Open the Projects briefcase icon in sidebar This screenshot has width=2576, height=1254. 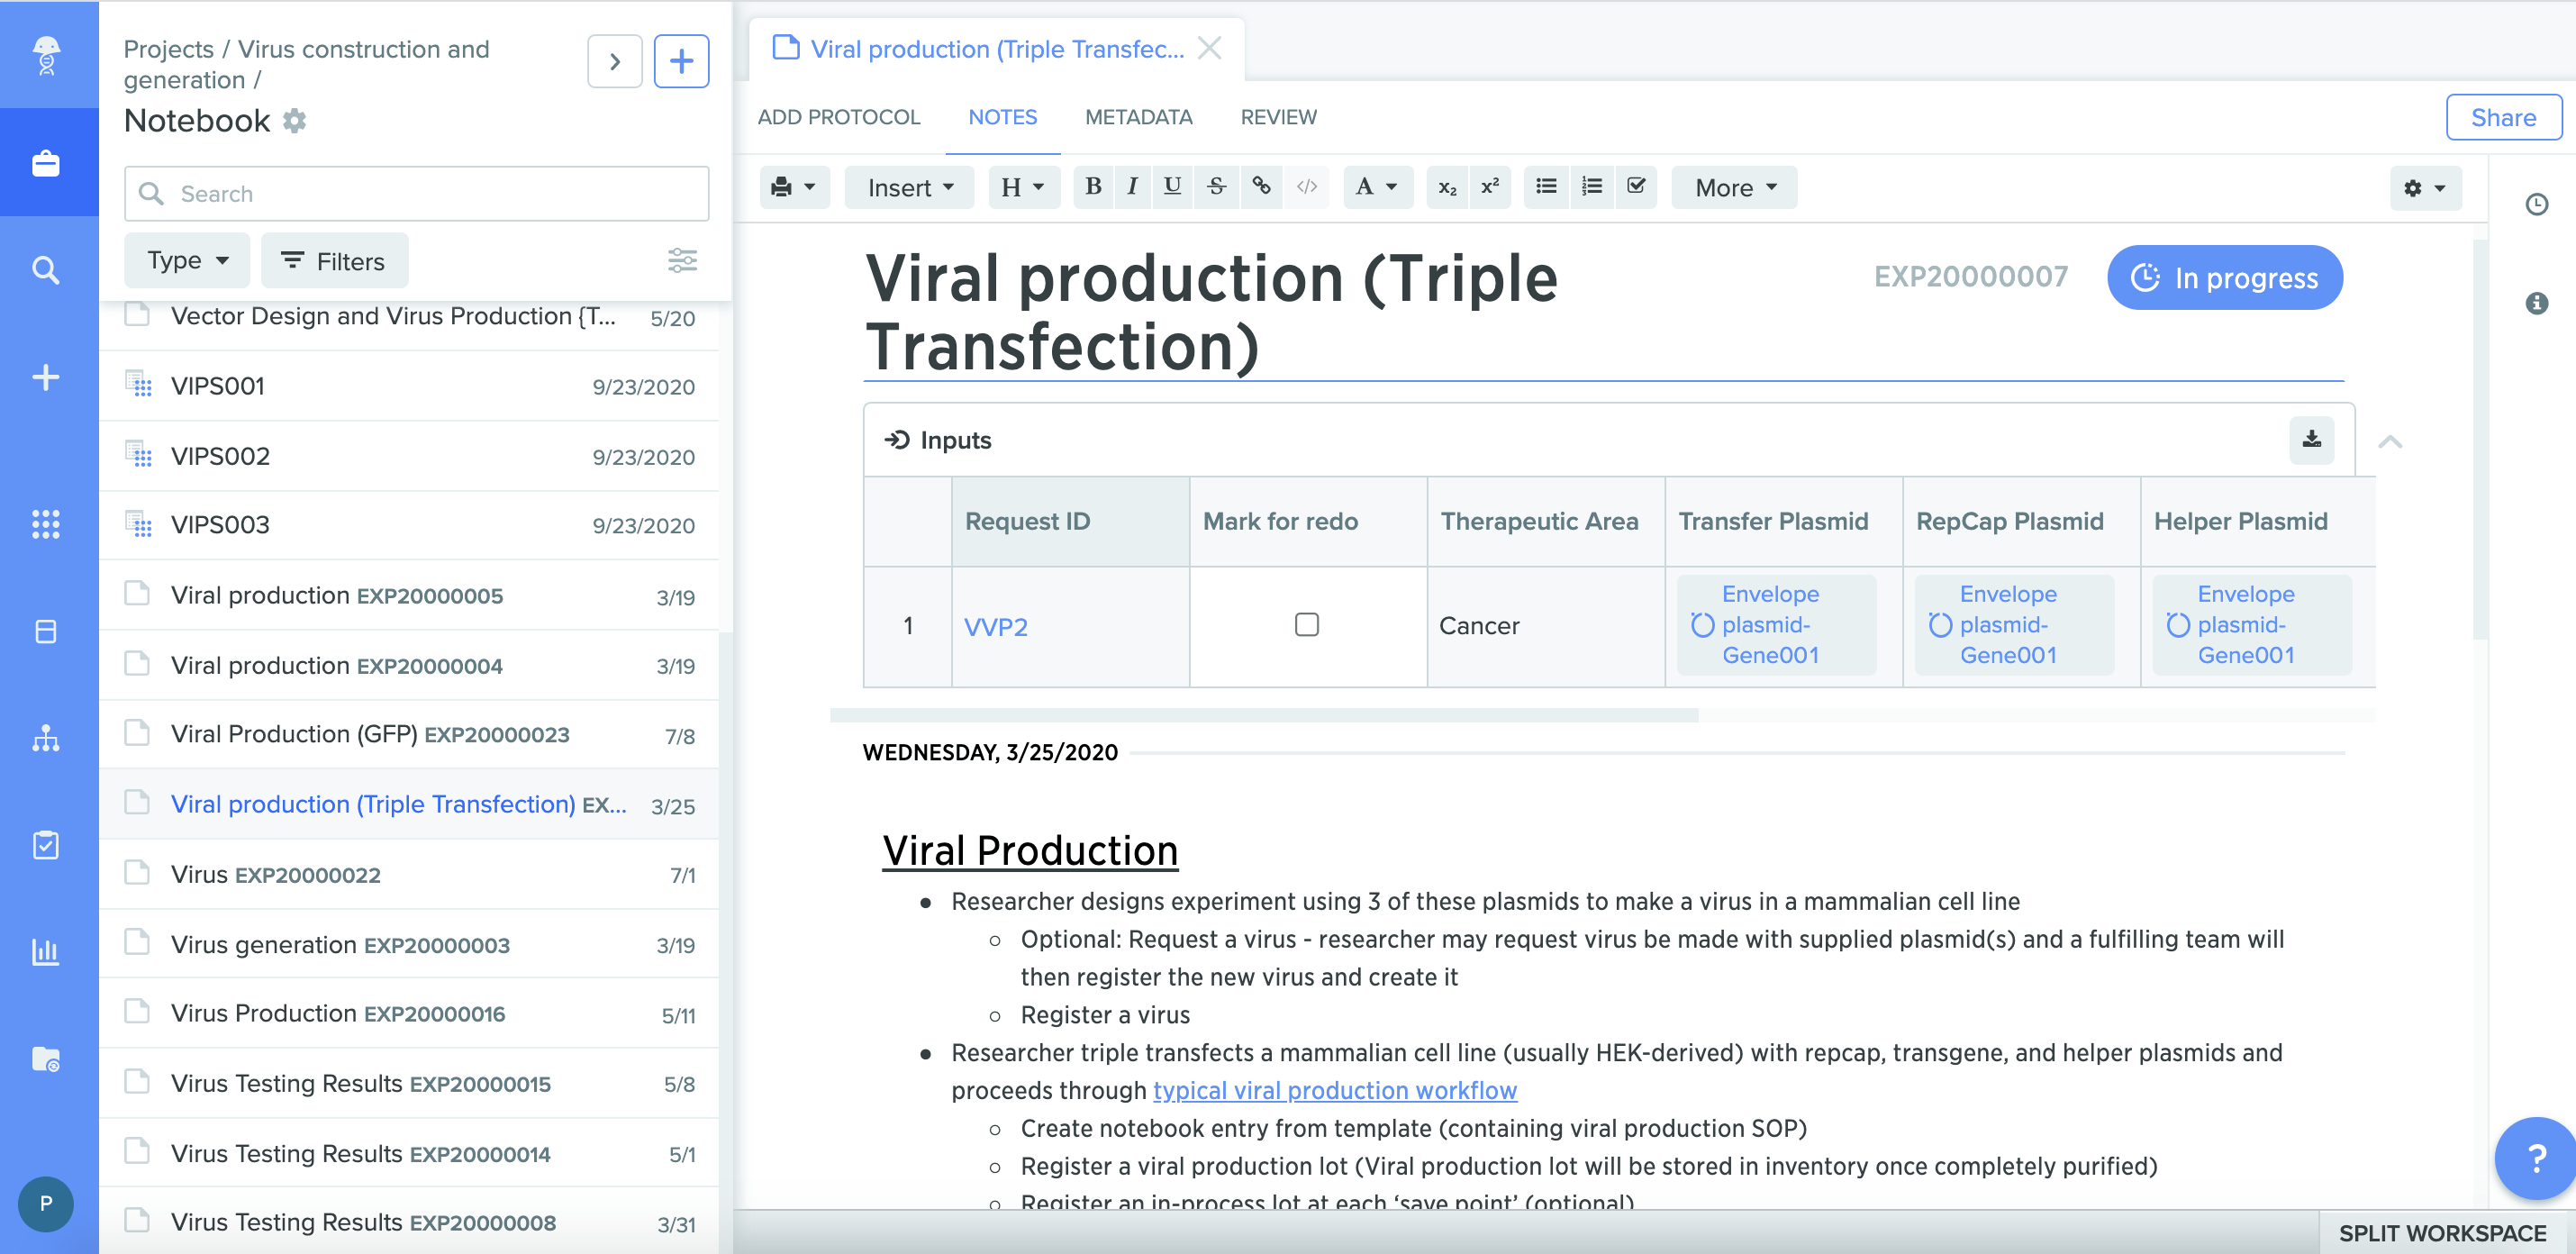click(46, 162)
